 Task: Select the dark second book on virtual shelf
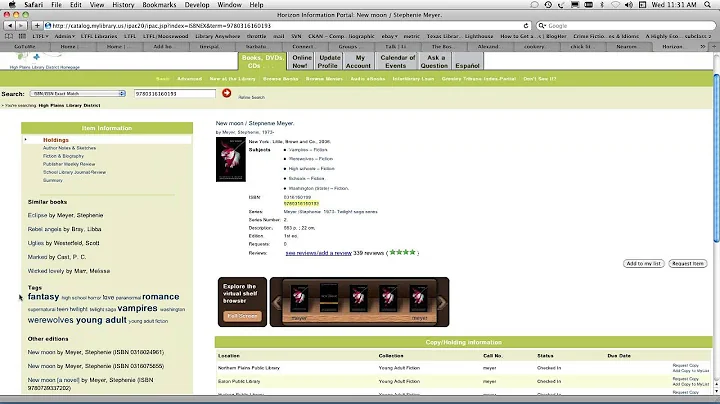[x=329, y=298]
